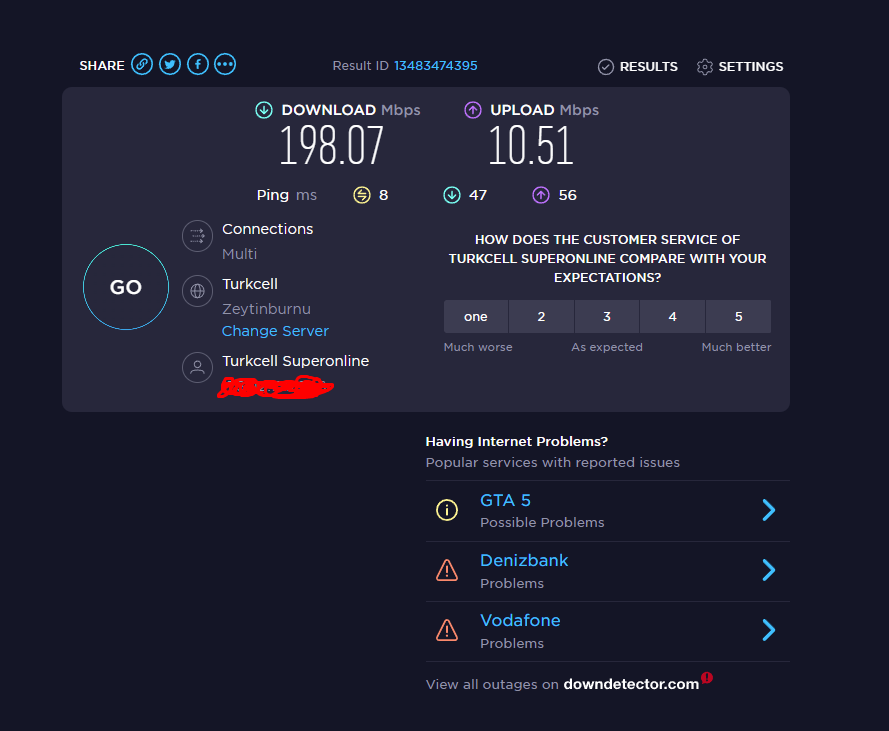Expand GTA 5 chevron arrow
The width and height of the screenshot is (889, 731).
point(769,510)
